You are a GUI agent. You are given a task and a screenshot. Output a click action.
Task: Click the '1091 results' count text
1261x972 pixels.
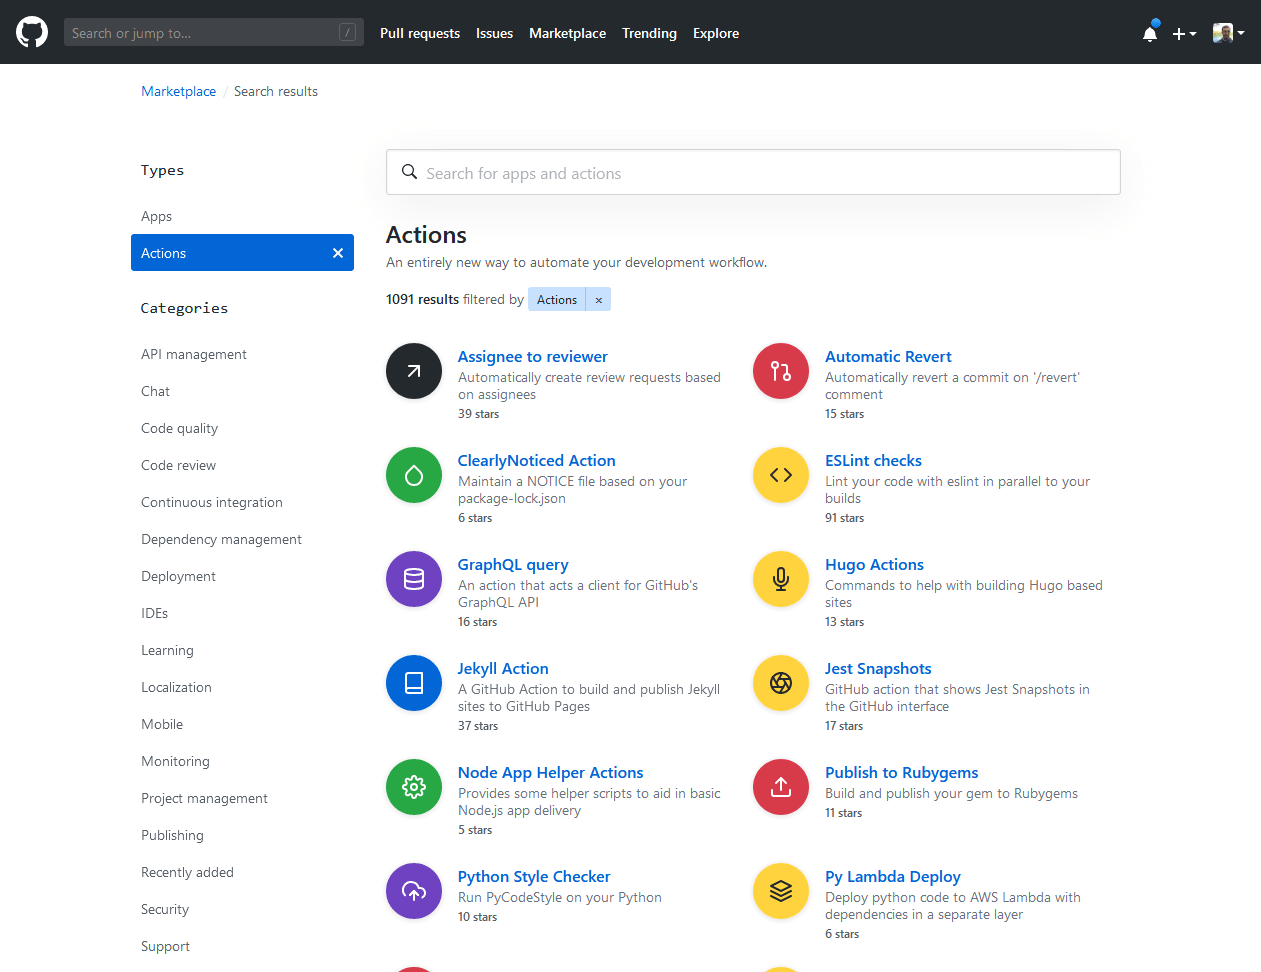(x=422, y=299)
